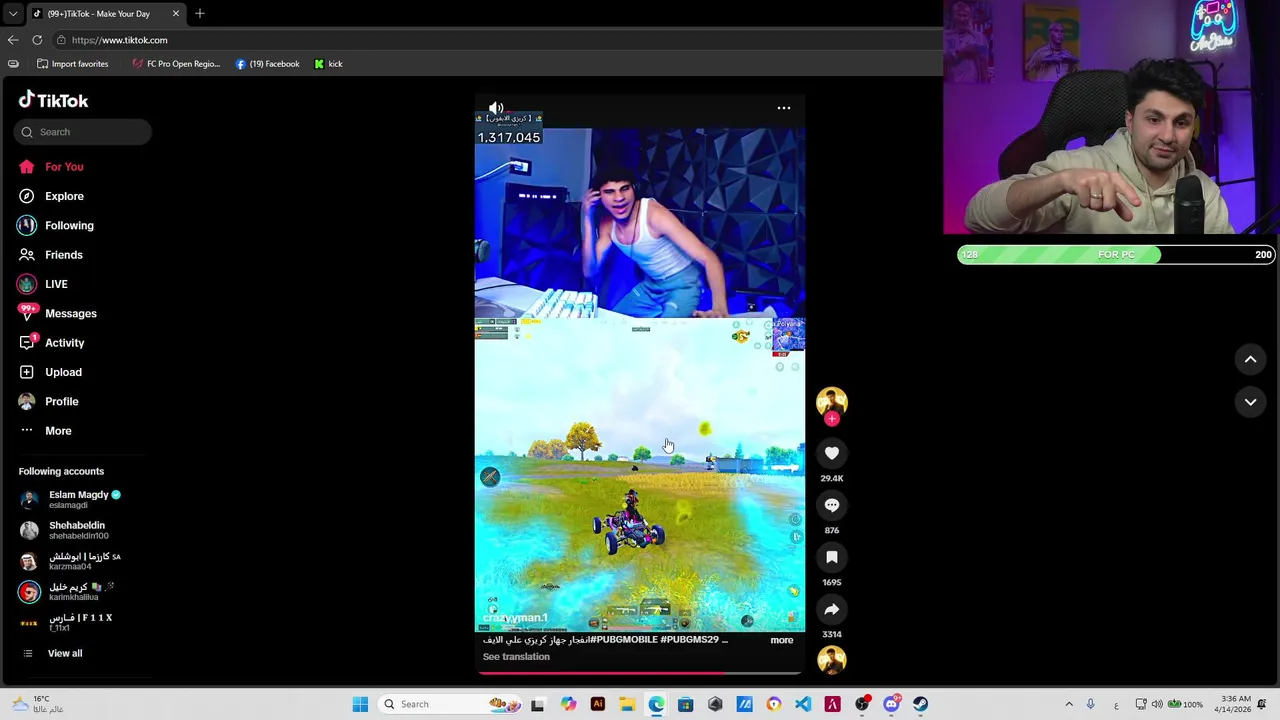Go back in the browser

12,40
